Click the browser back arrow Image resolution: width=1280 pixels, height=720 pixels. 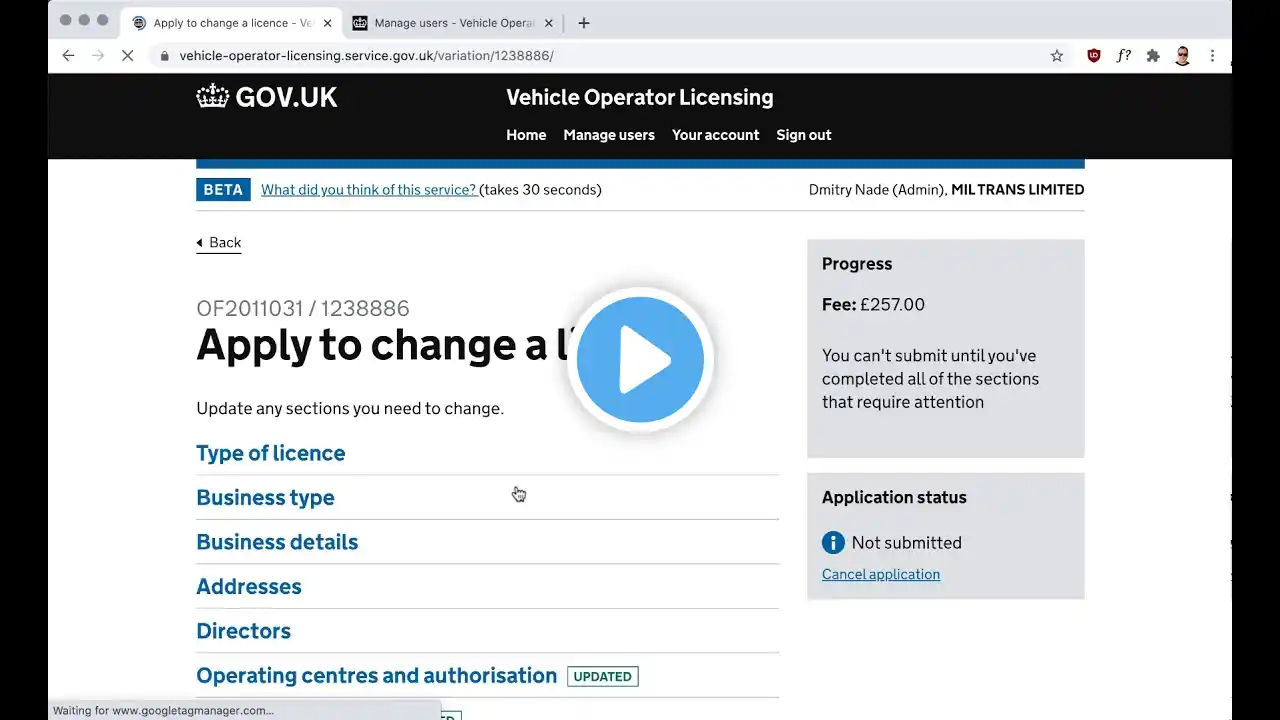click(68, 56)
